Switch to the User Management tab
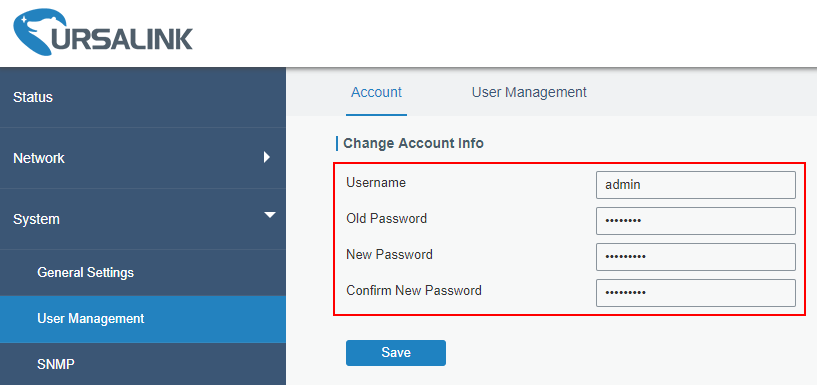The image size is (817, 385). point(529,93)
